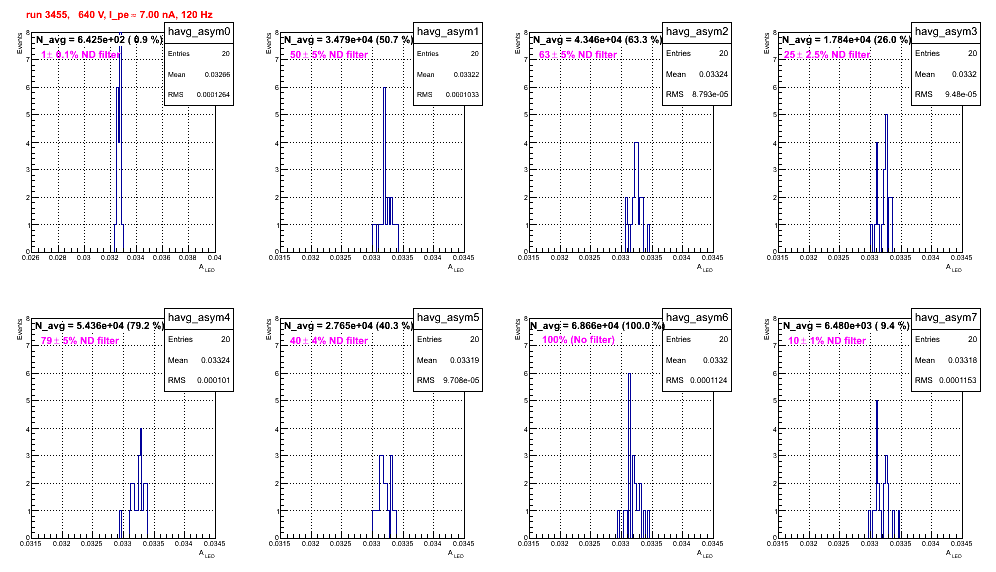
Task: Click Mean value 0.03322 in havg_asym1
Action: (466, 74)
